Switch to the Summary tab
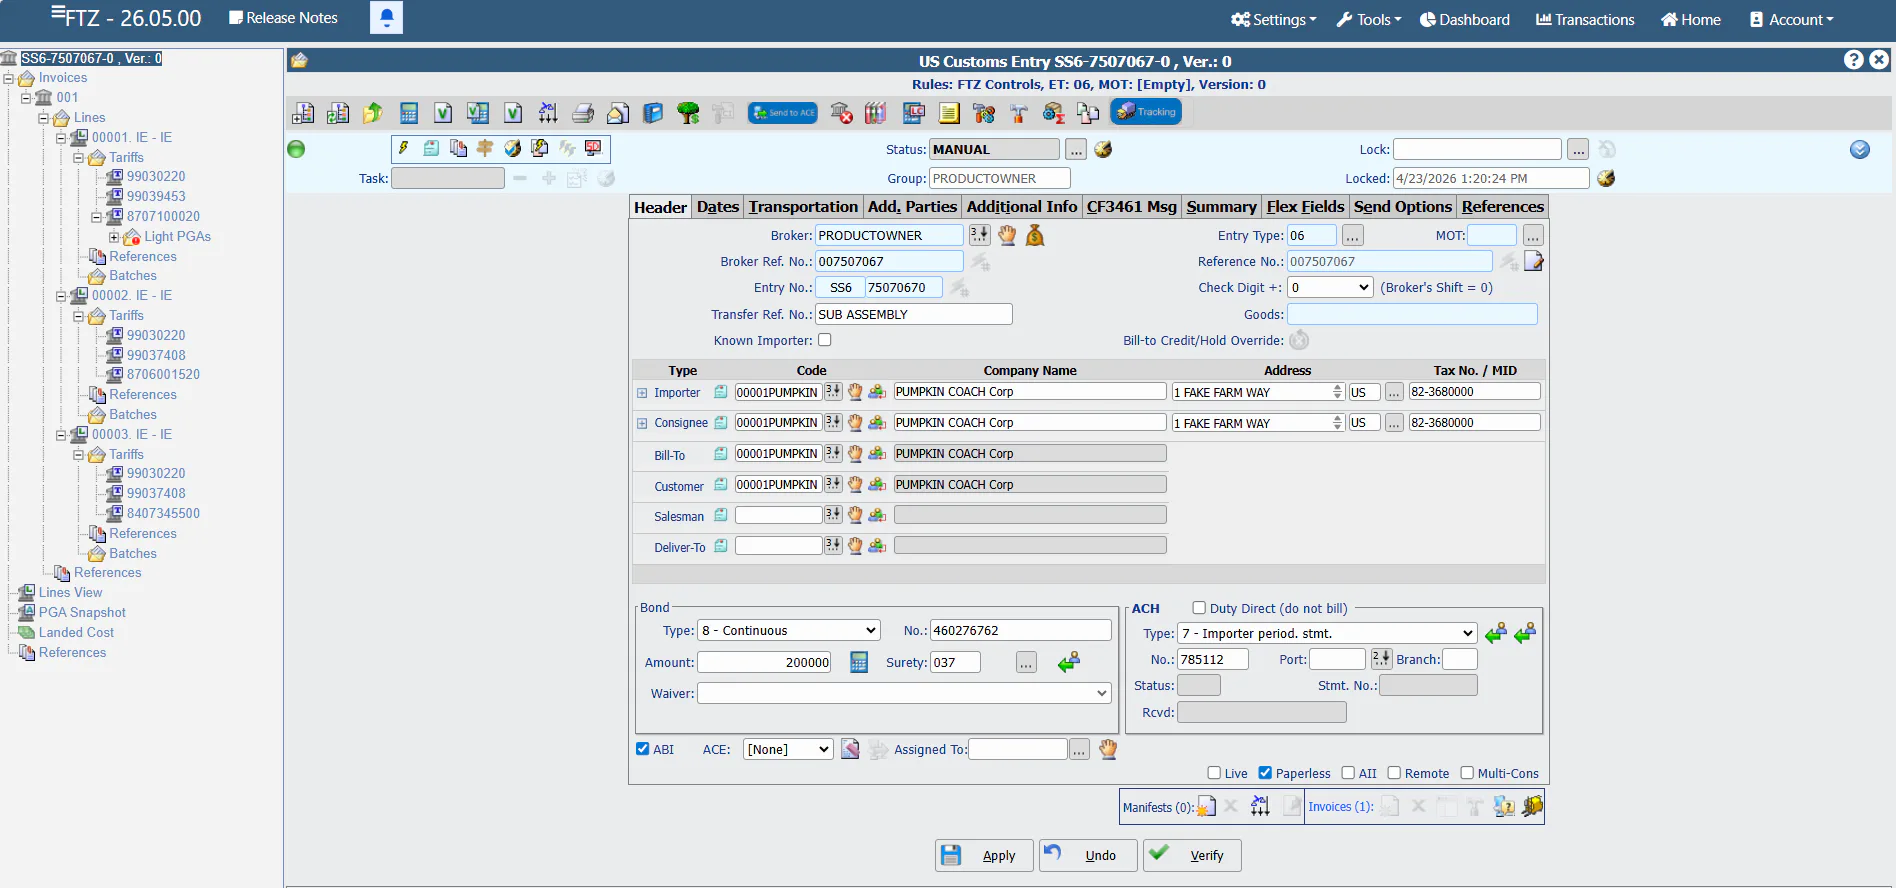1896x888 pixels. (x=1221, y=207)
